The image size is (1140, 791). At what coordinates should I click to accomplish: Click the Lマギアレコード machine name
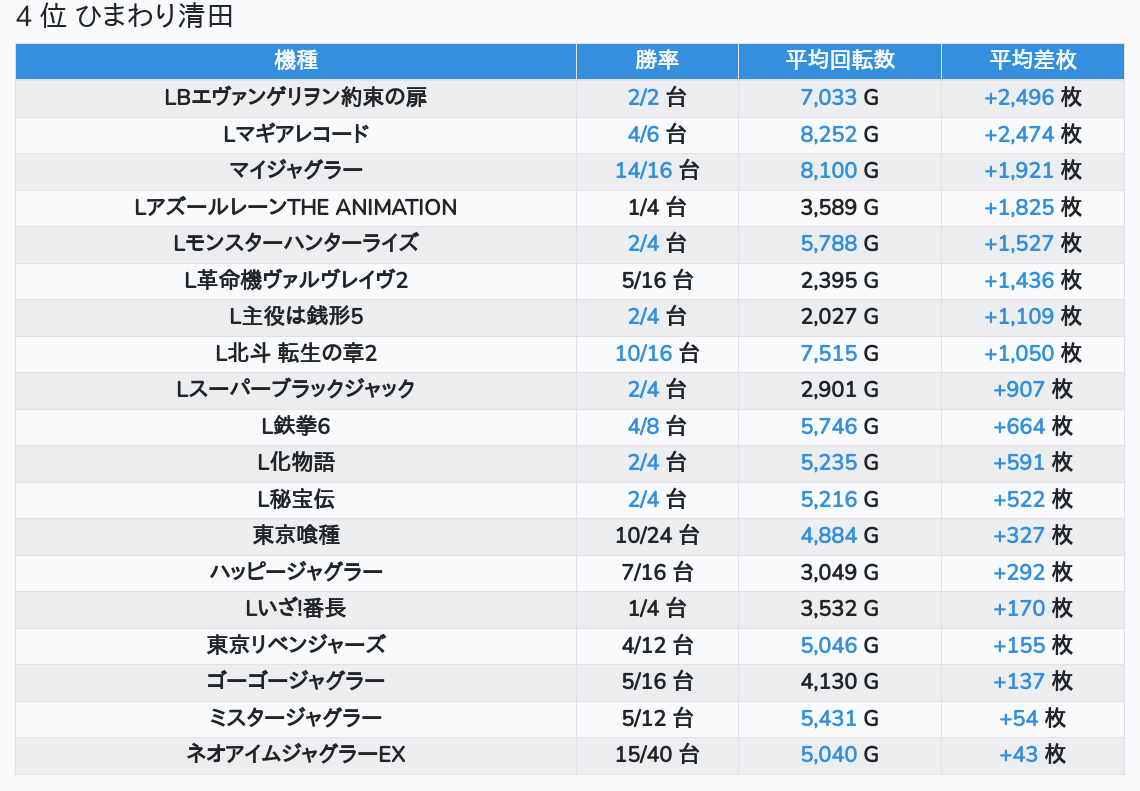[295, 134]
